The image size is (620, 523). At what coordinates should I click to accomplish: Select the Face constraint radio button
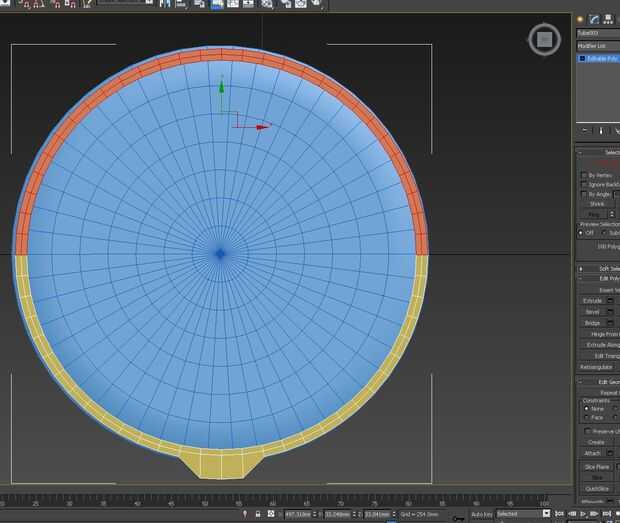pyautogui.click(x=586, y=418)
